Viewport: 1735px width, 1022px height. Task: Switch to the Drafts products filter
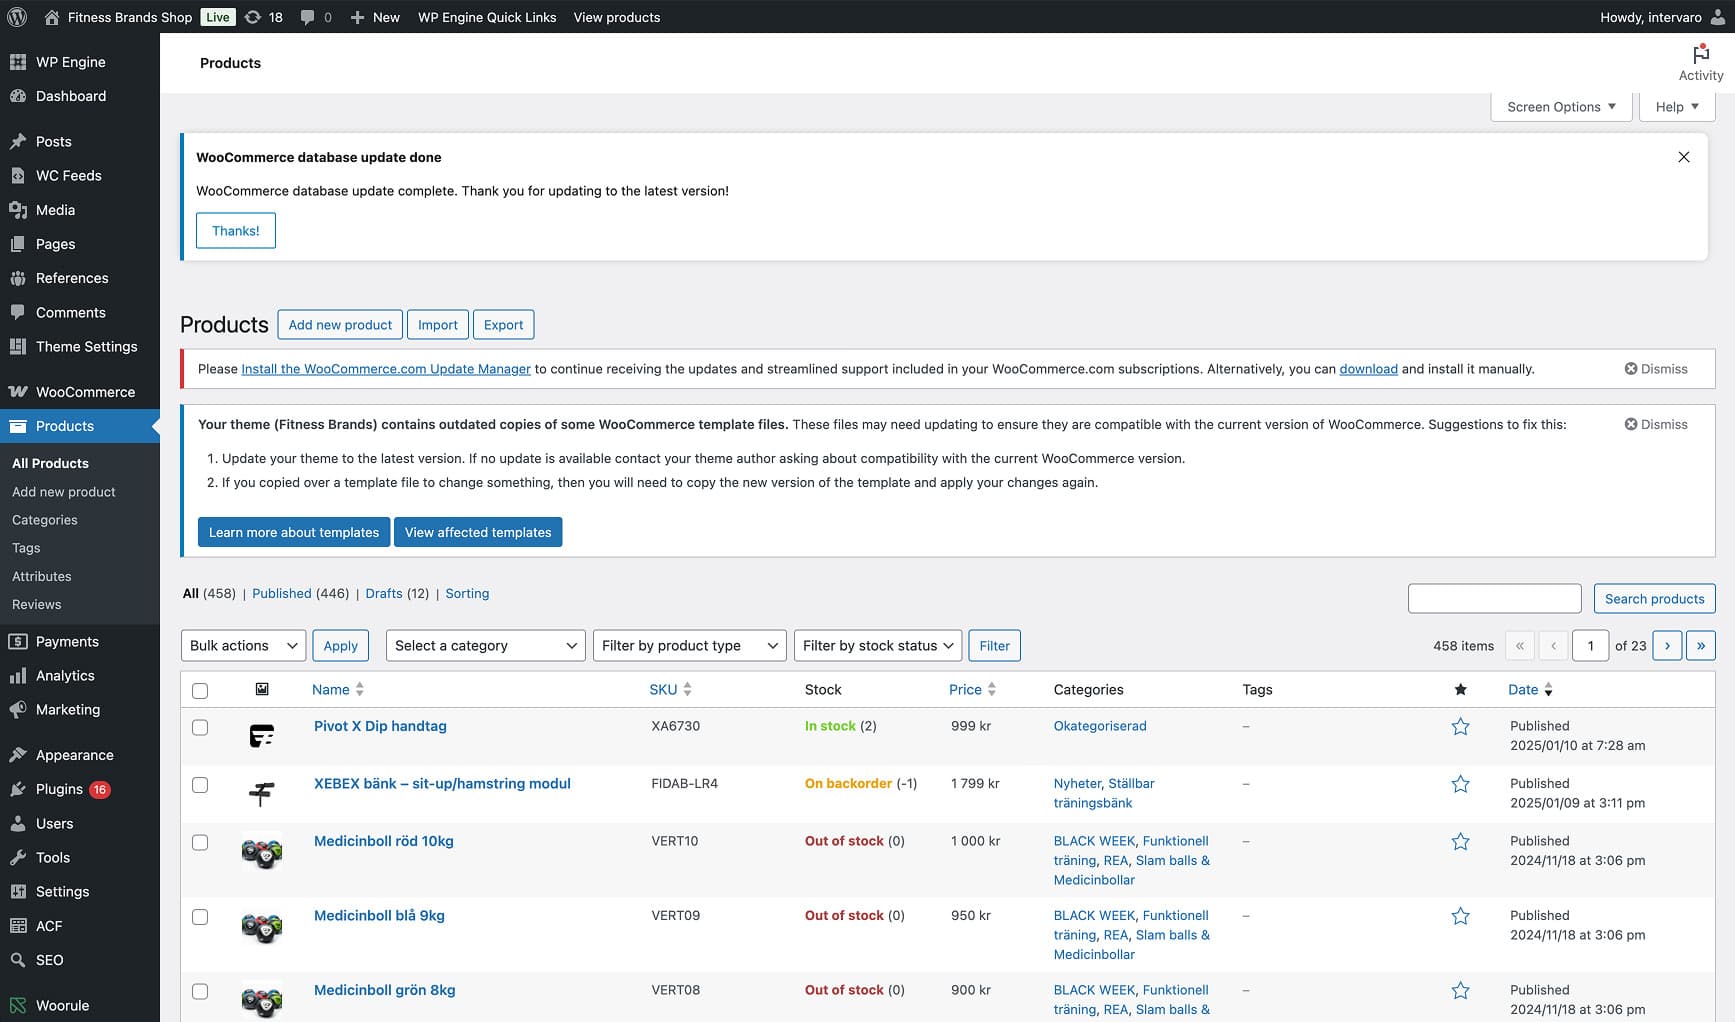[x=383, y=593]
